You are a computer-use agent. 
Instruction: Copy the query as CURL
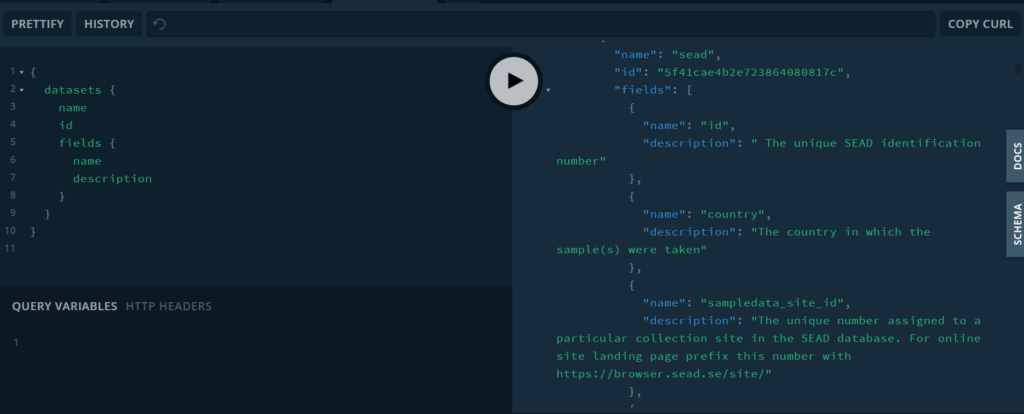(980, 24)
